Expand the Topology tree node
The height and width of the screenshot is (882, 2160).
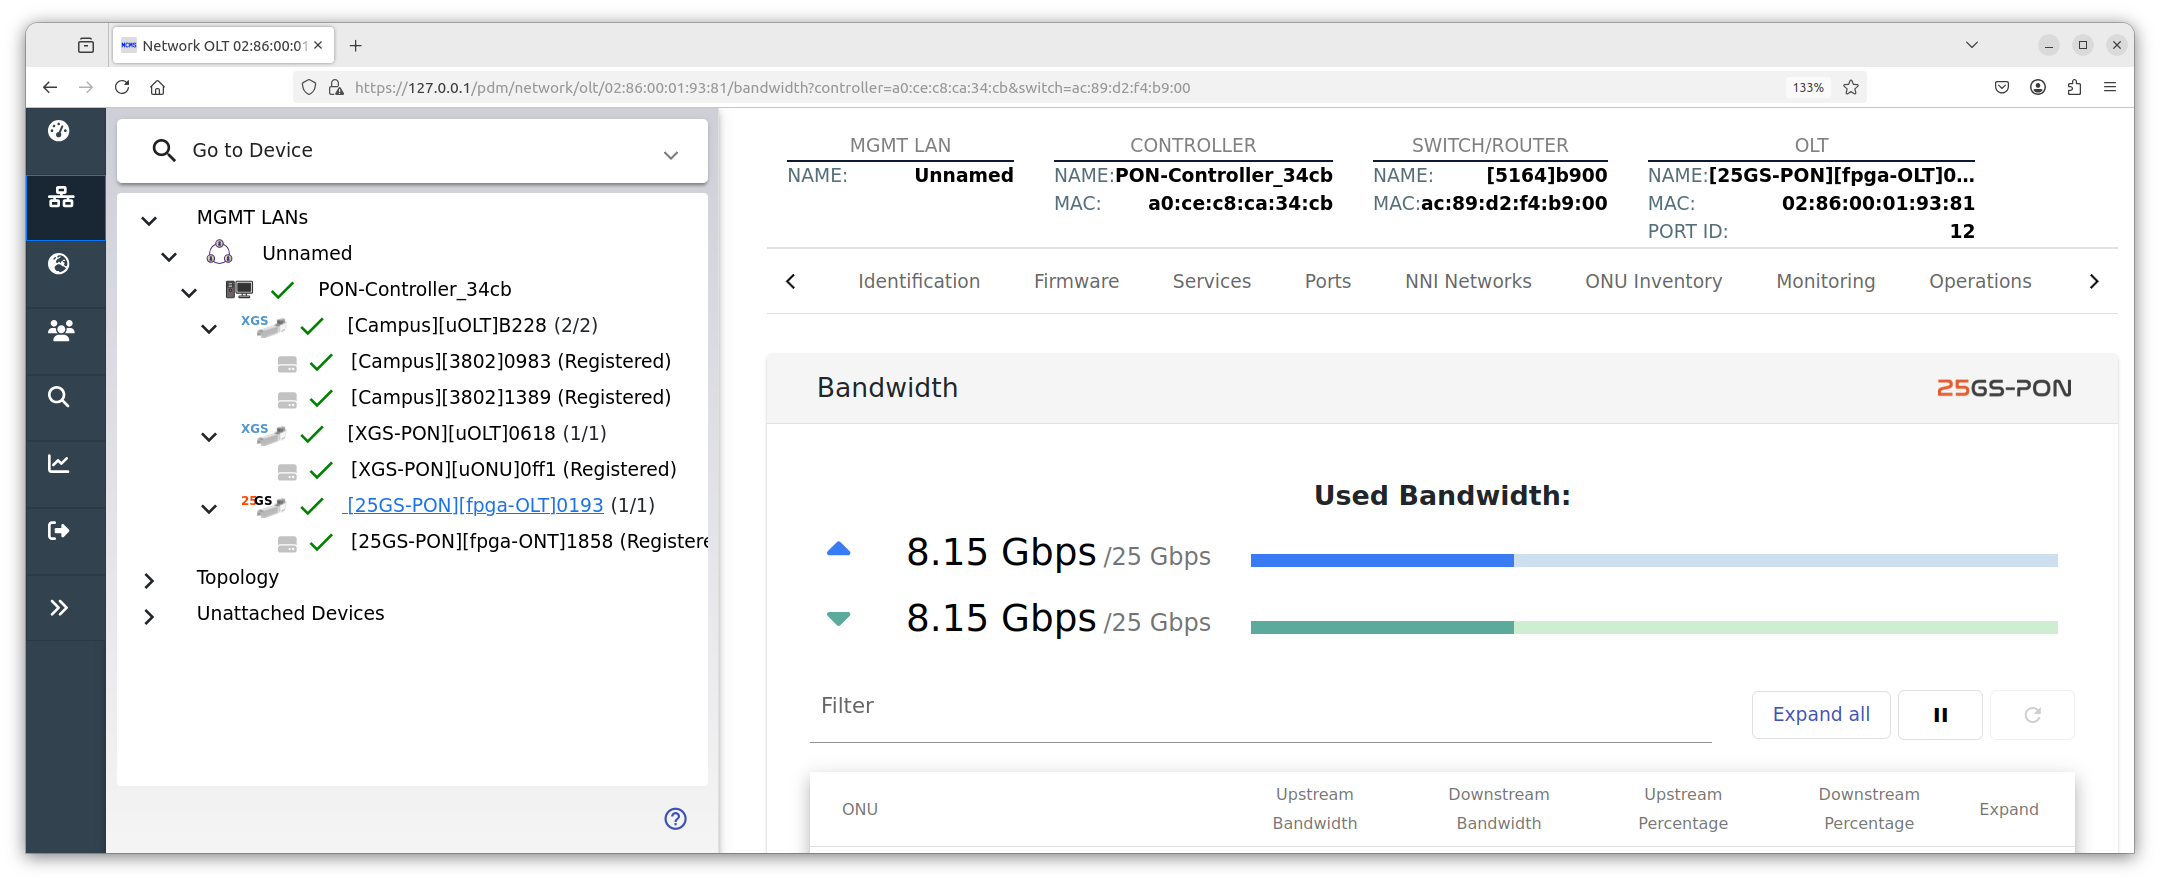pyautogui.click(x=149, y=580)
